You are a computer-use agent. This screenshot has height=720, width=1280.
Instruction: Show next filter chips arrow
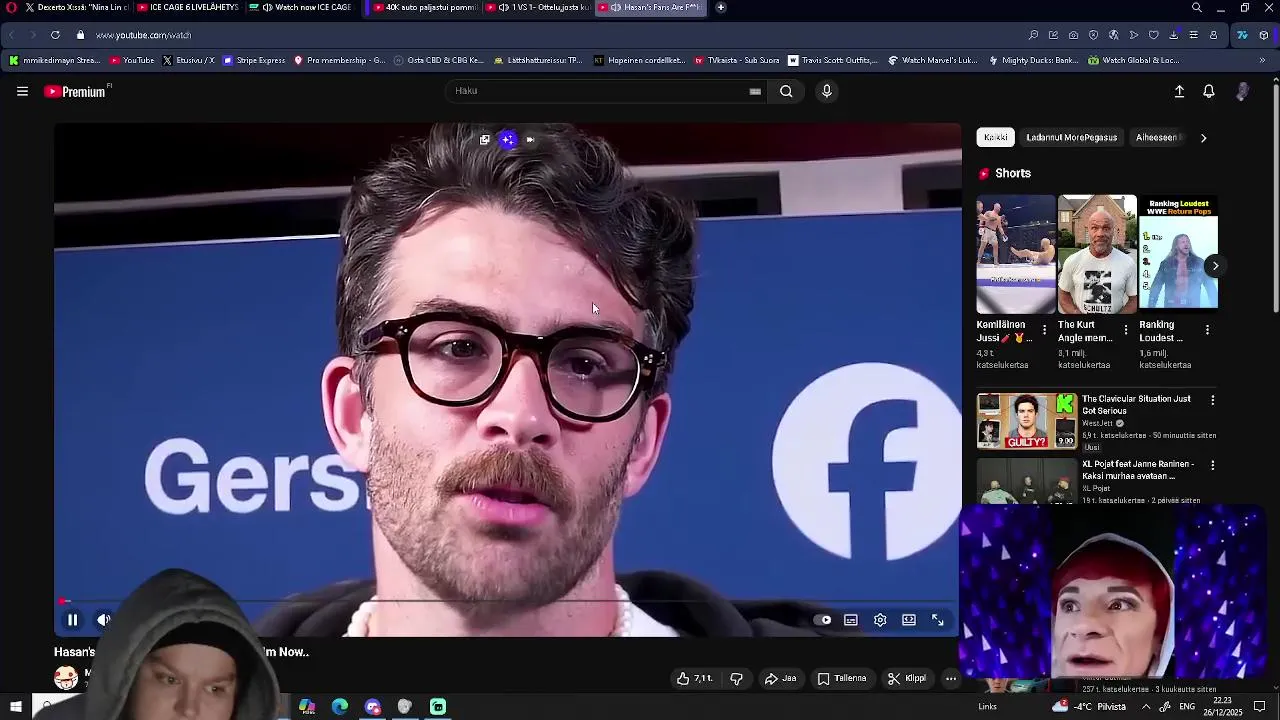coord(1203,137)
